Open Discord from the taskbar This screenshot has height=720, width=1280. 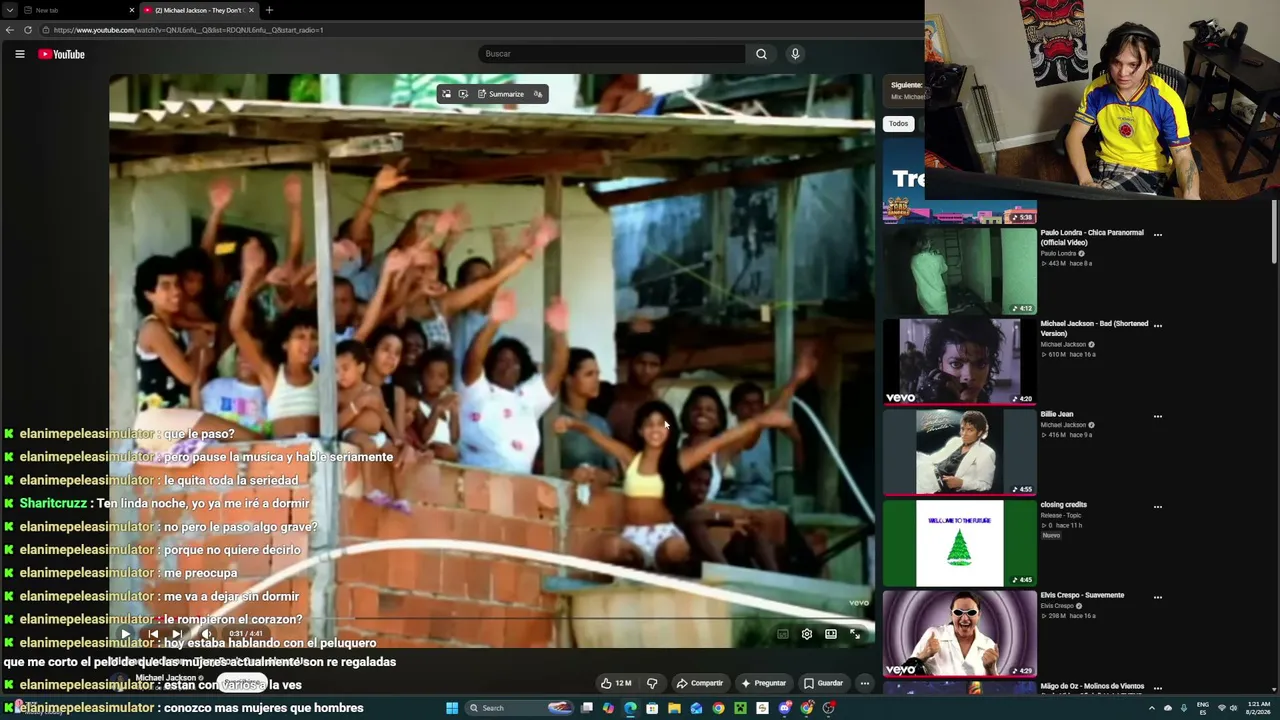785,708
